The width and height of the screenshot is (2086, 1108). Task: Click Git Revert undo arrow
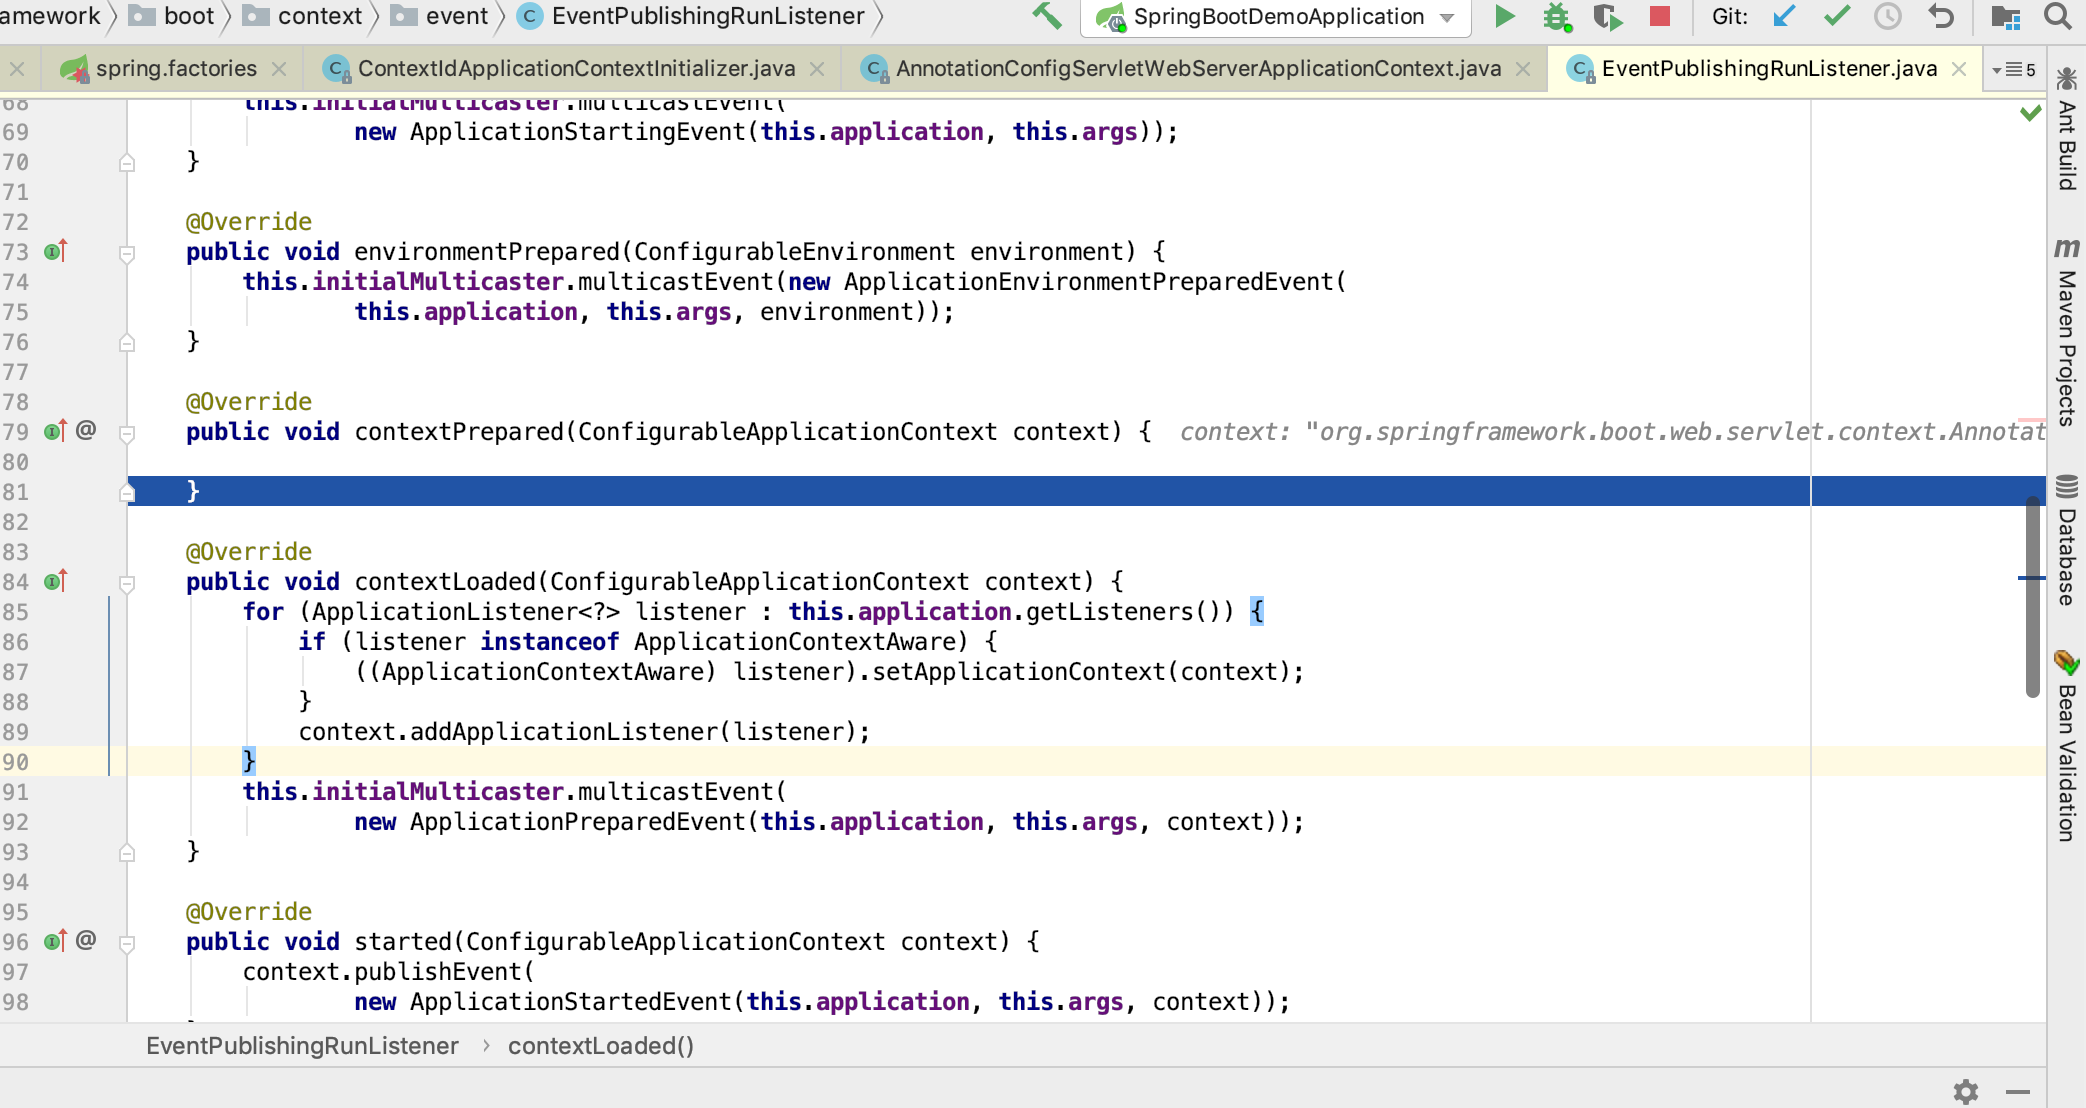point(1941,16)
